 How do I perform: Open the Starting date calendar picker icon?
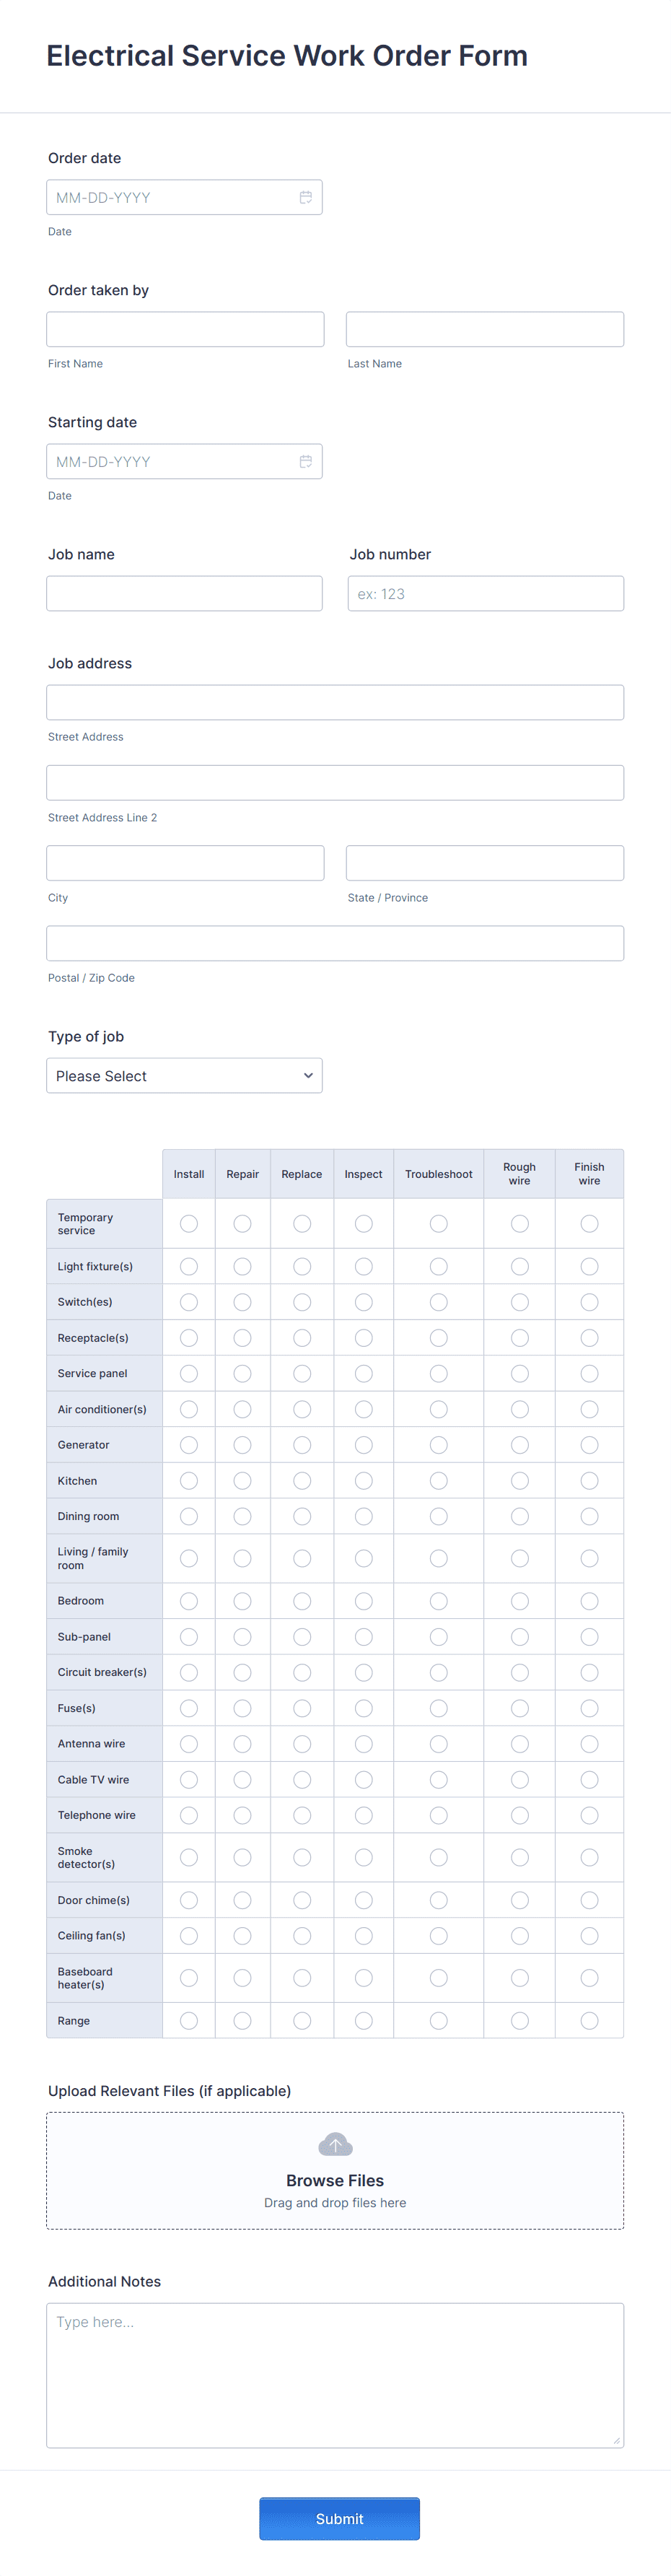(306, 461)
